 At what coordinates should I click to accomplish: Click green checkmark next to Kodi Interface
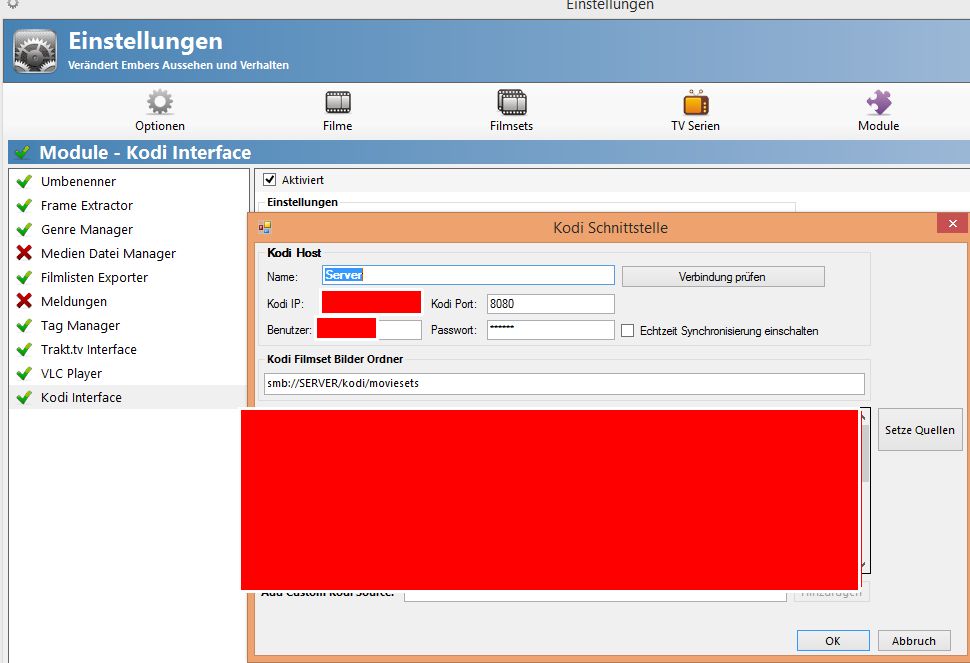pyautogui.click(x=24, y=397)
